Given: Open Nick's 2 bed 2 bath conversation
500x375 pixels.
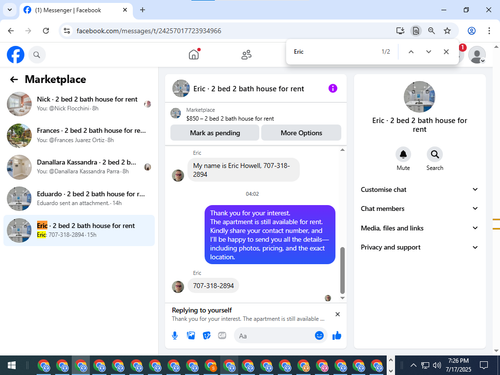Looking at the screenshot, I should pos(79,104).
